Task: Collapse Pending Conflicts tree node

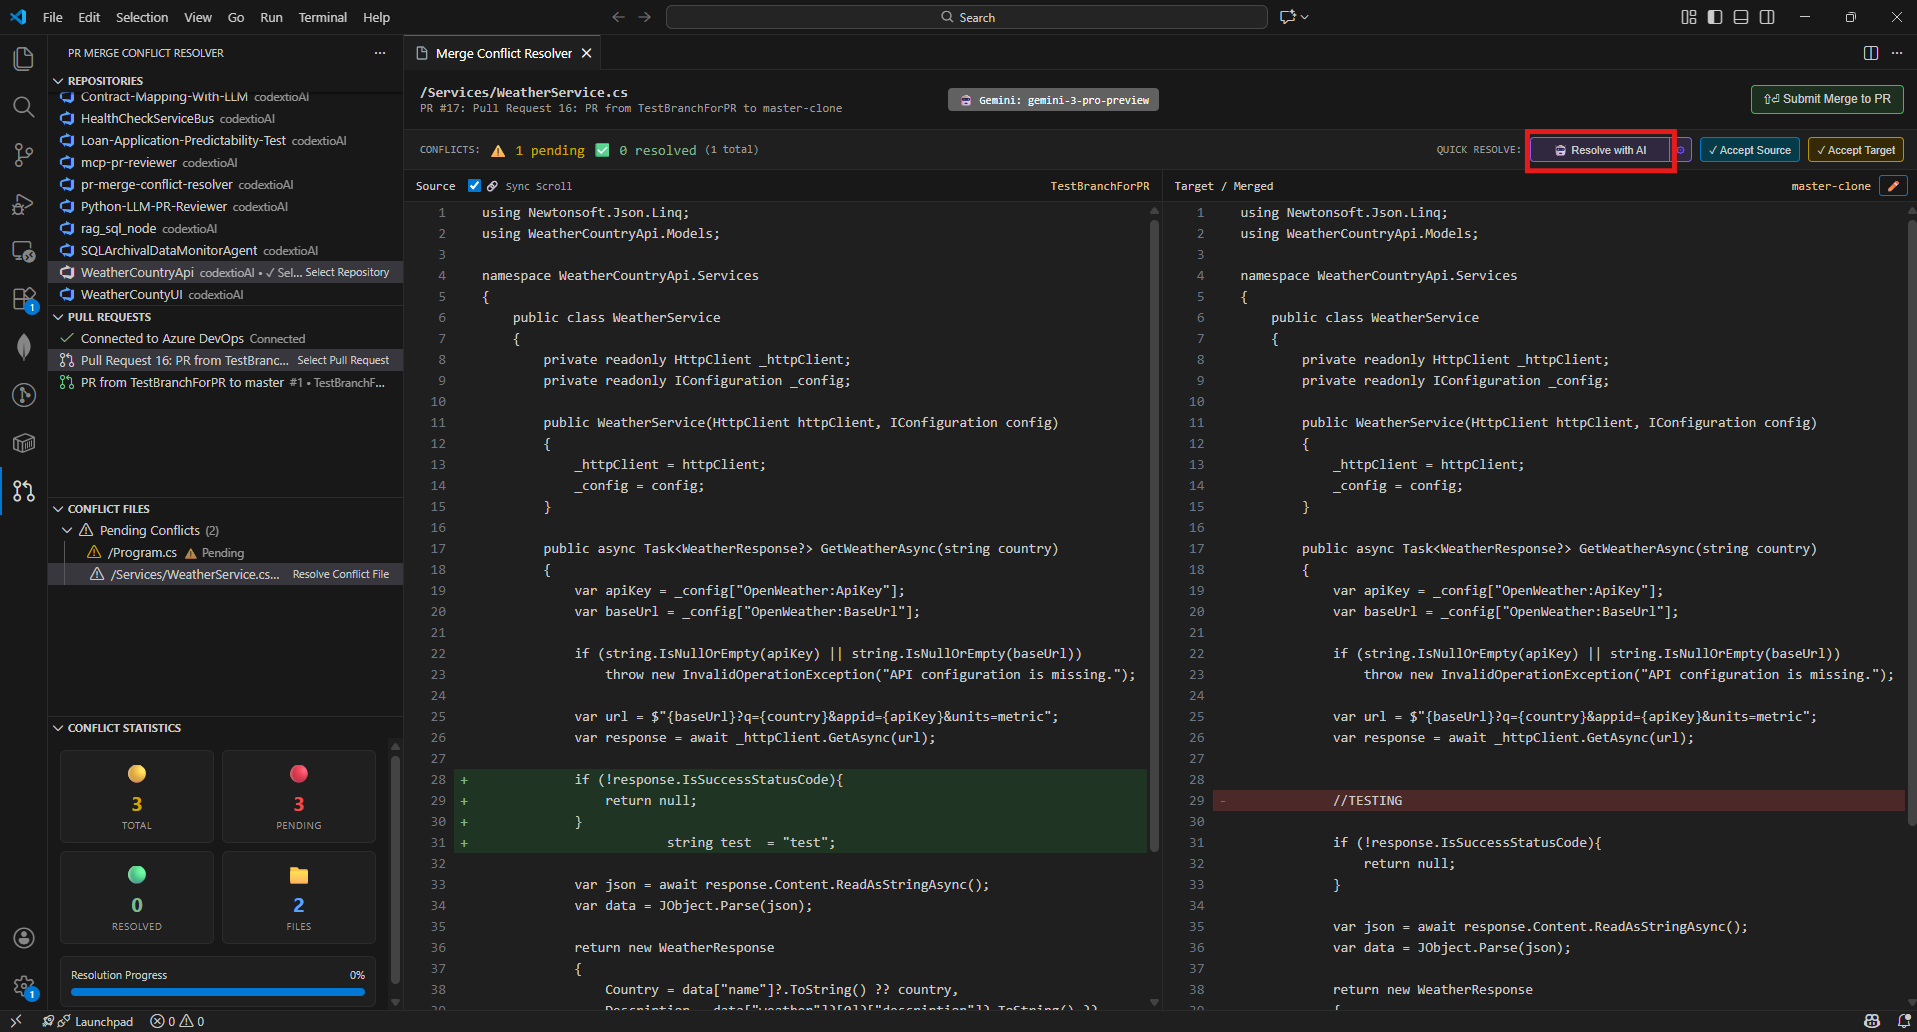Action: pos(68,530)
